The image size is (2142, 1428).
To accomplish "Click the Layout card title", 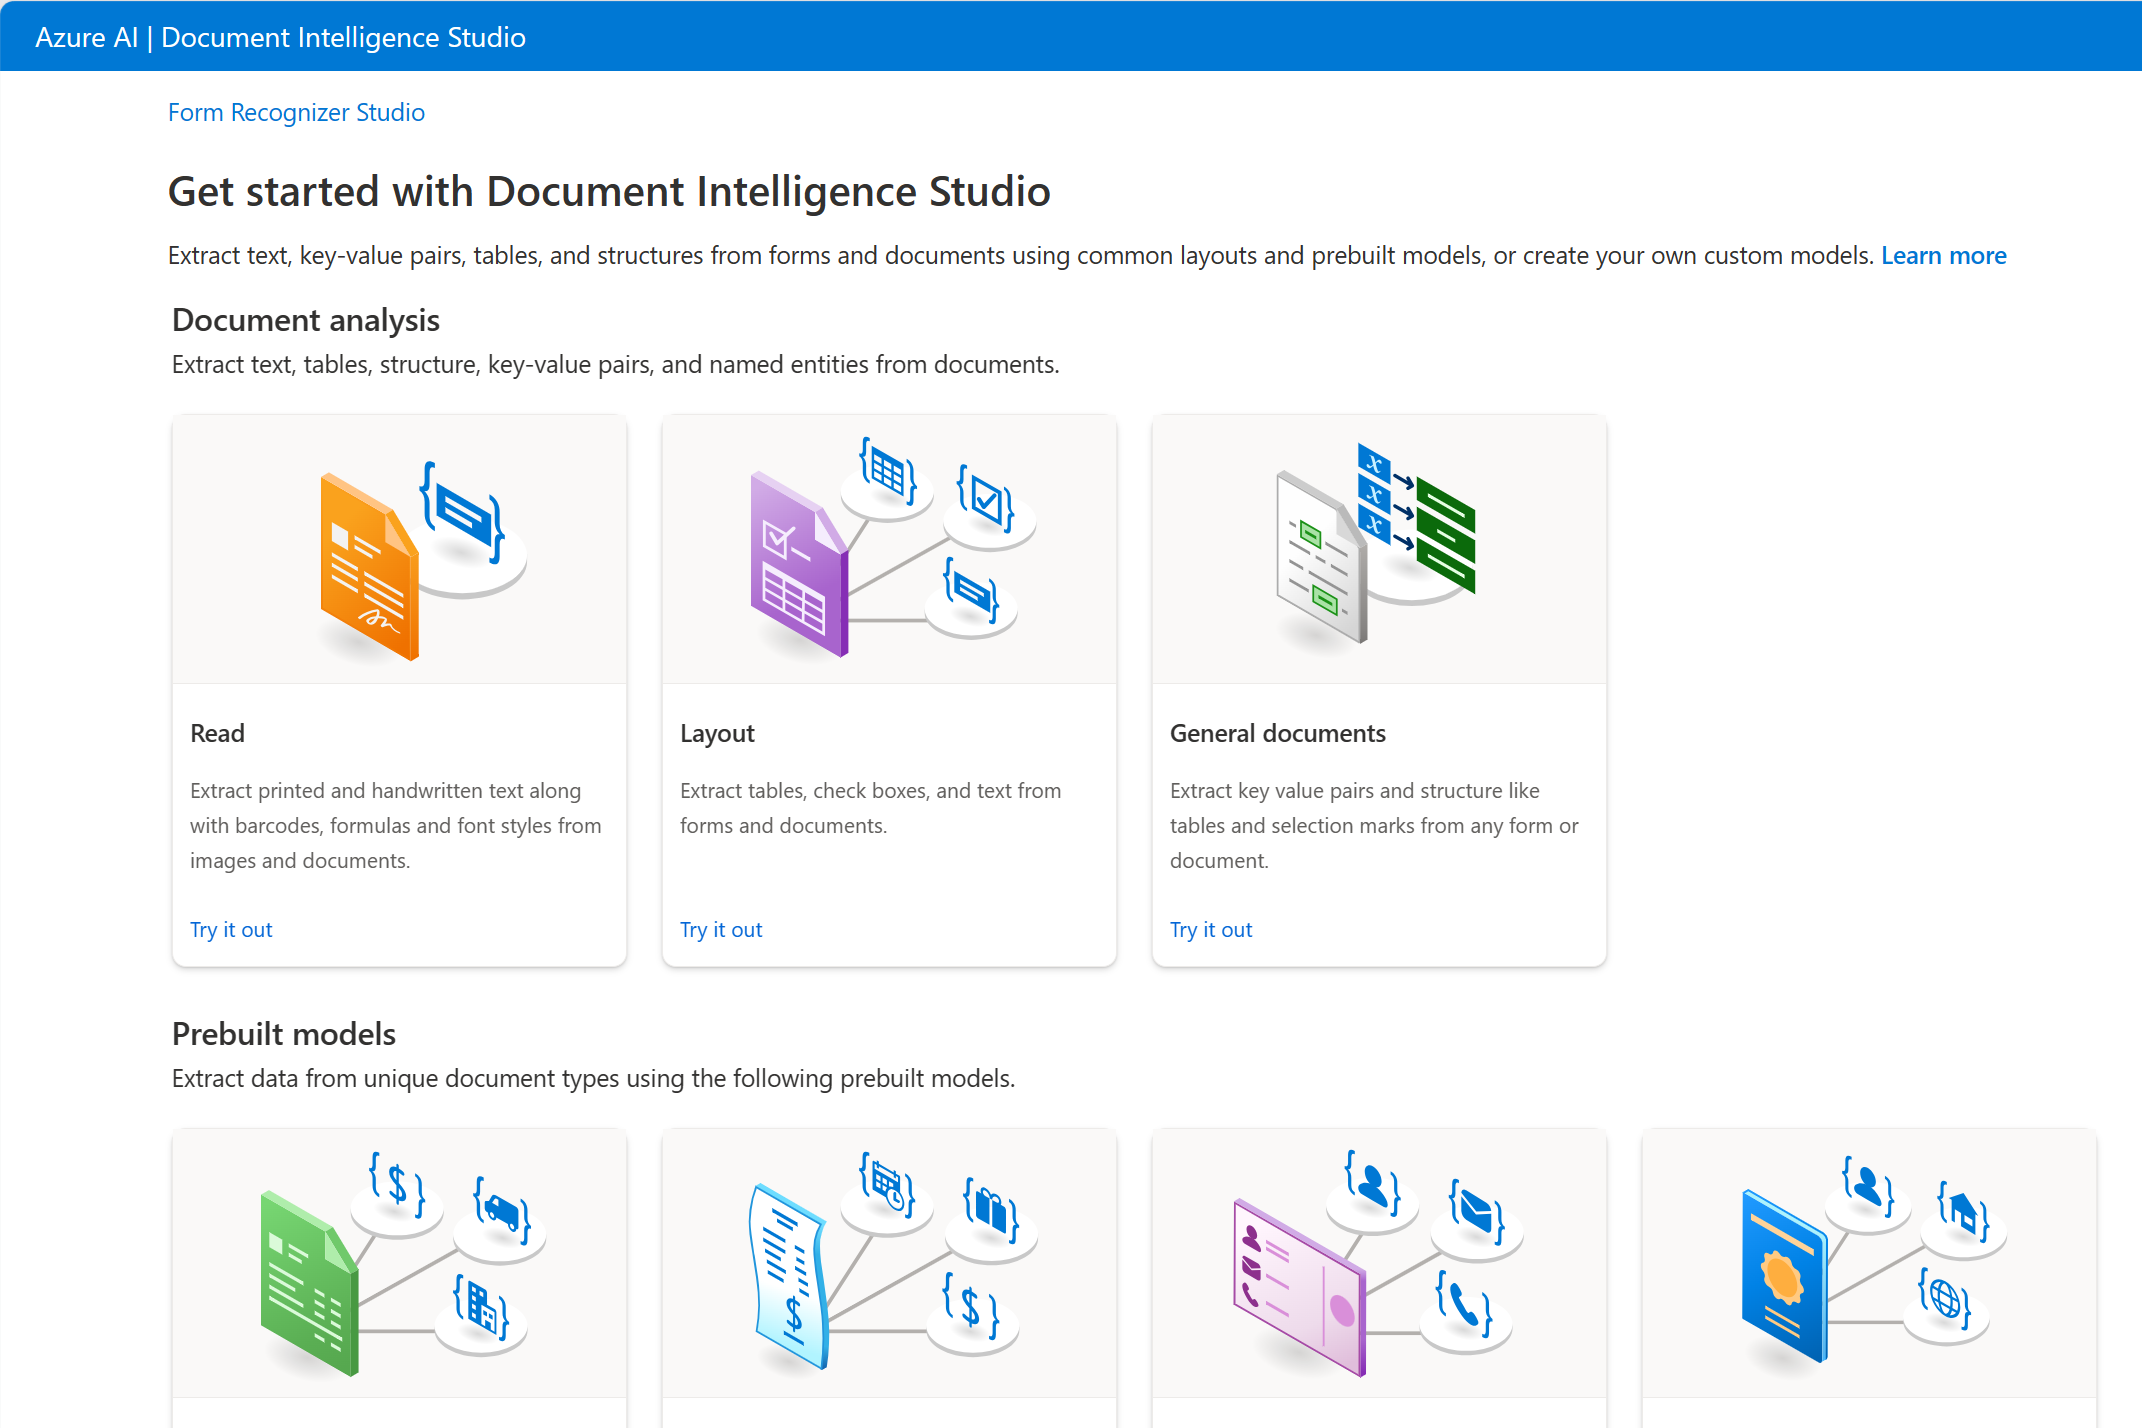I will [717, 733].
